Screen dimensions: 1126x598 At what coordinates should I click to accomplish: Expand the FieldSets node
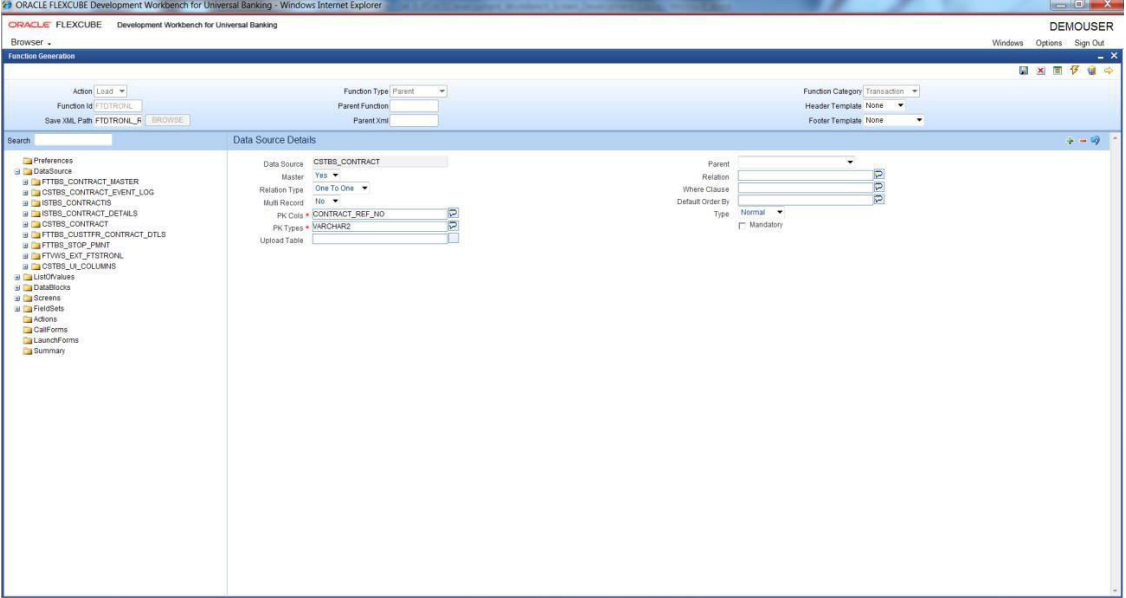pos(17,309)
